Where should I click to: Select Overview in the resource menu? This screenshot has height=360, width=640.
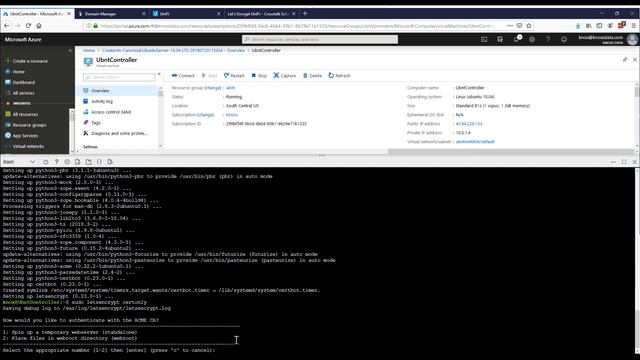117,91
